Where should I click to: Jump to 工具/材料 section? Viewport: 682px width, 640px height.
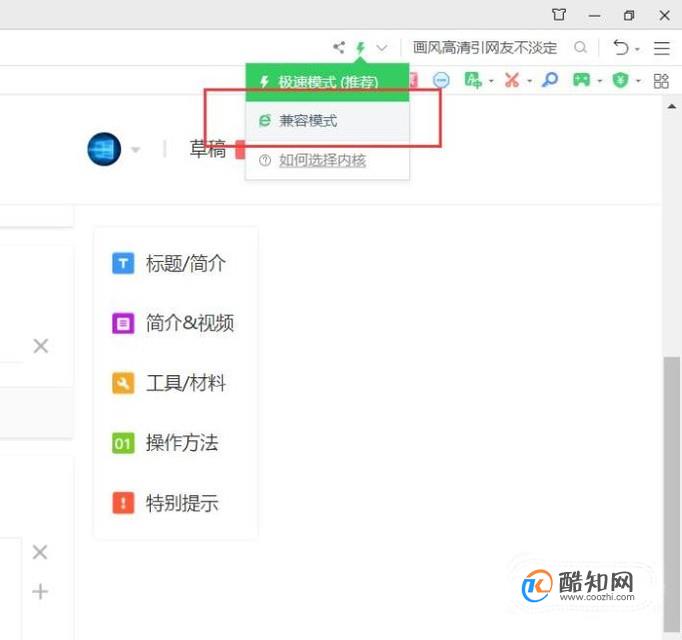coord(186,383)
